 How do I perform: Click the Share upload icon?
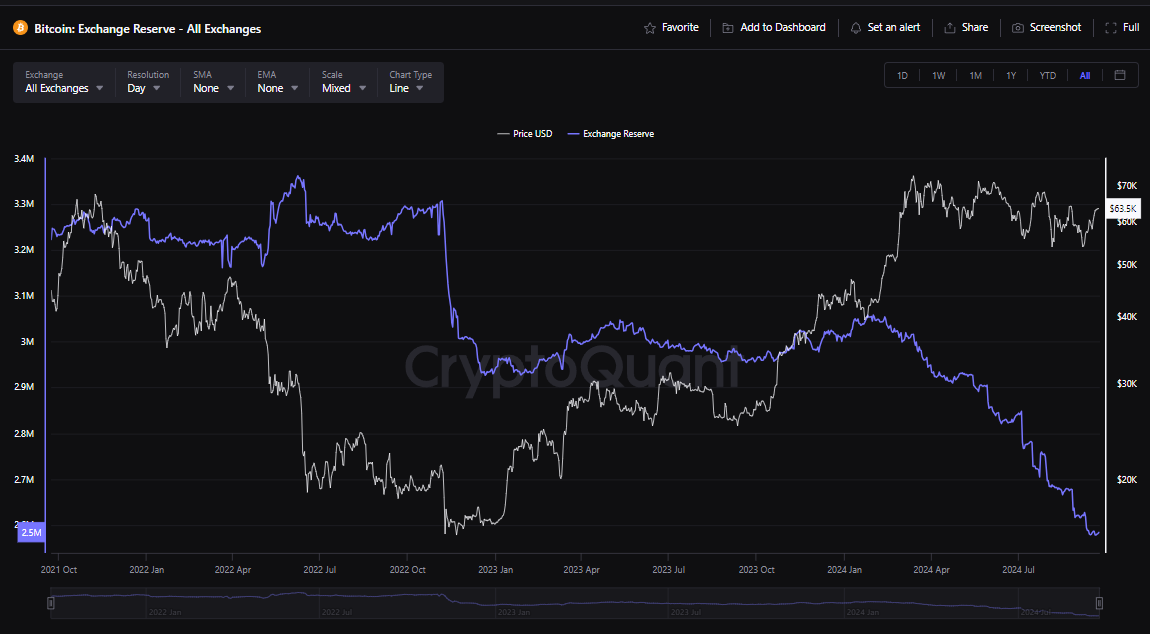click(949, 28)
